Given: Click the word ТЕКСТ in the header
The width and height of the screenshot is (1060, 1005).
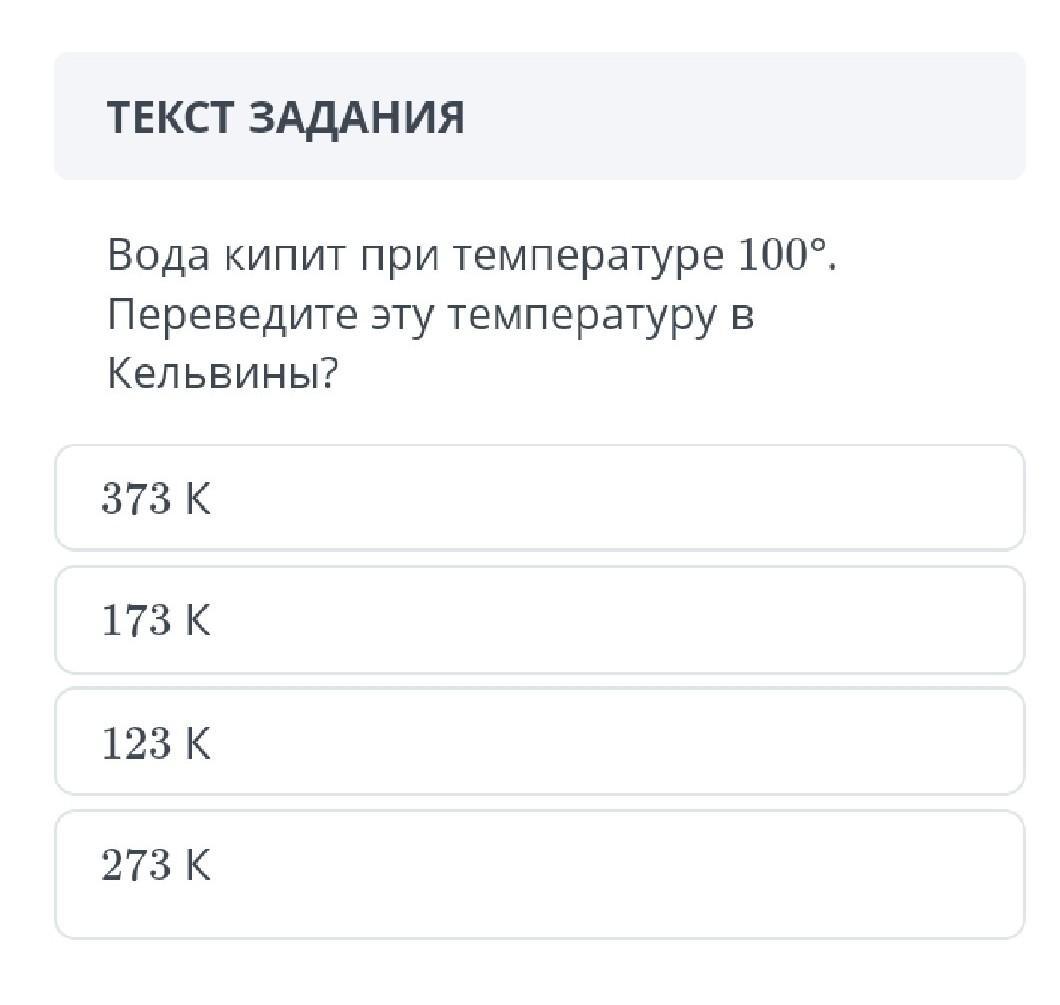Looking at the screenshot, I should [171, 117].
